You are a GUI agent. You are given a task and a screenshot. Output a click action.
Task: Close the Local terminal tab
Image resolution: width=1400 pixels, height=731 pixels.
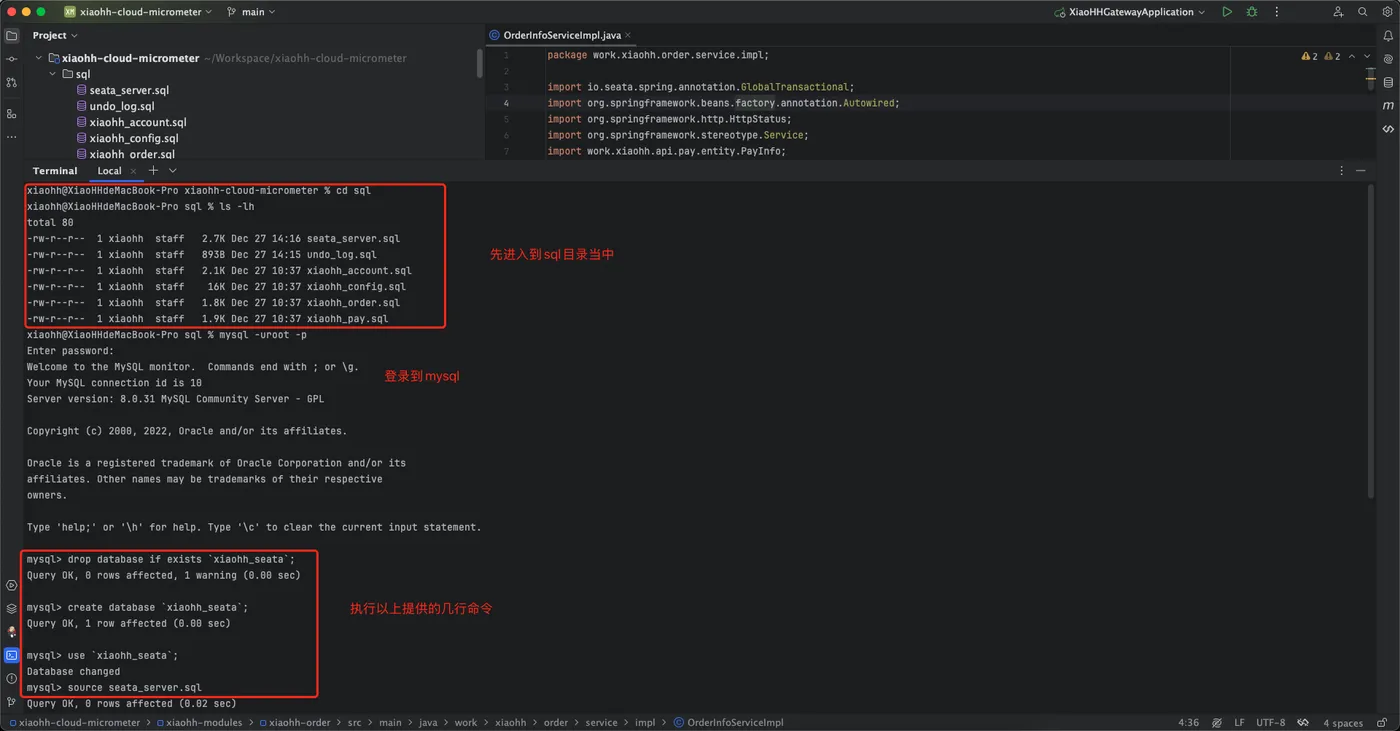click(x=133, y=171)
